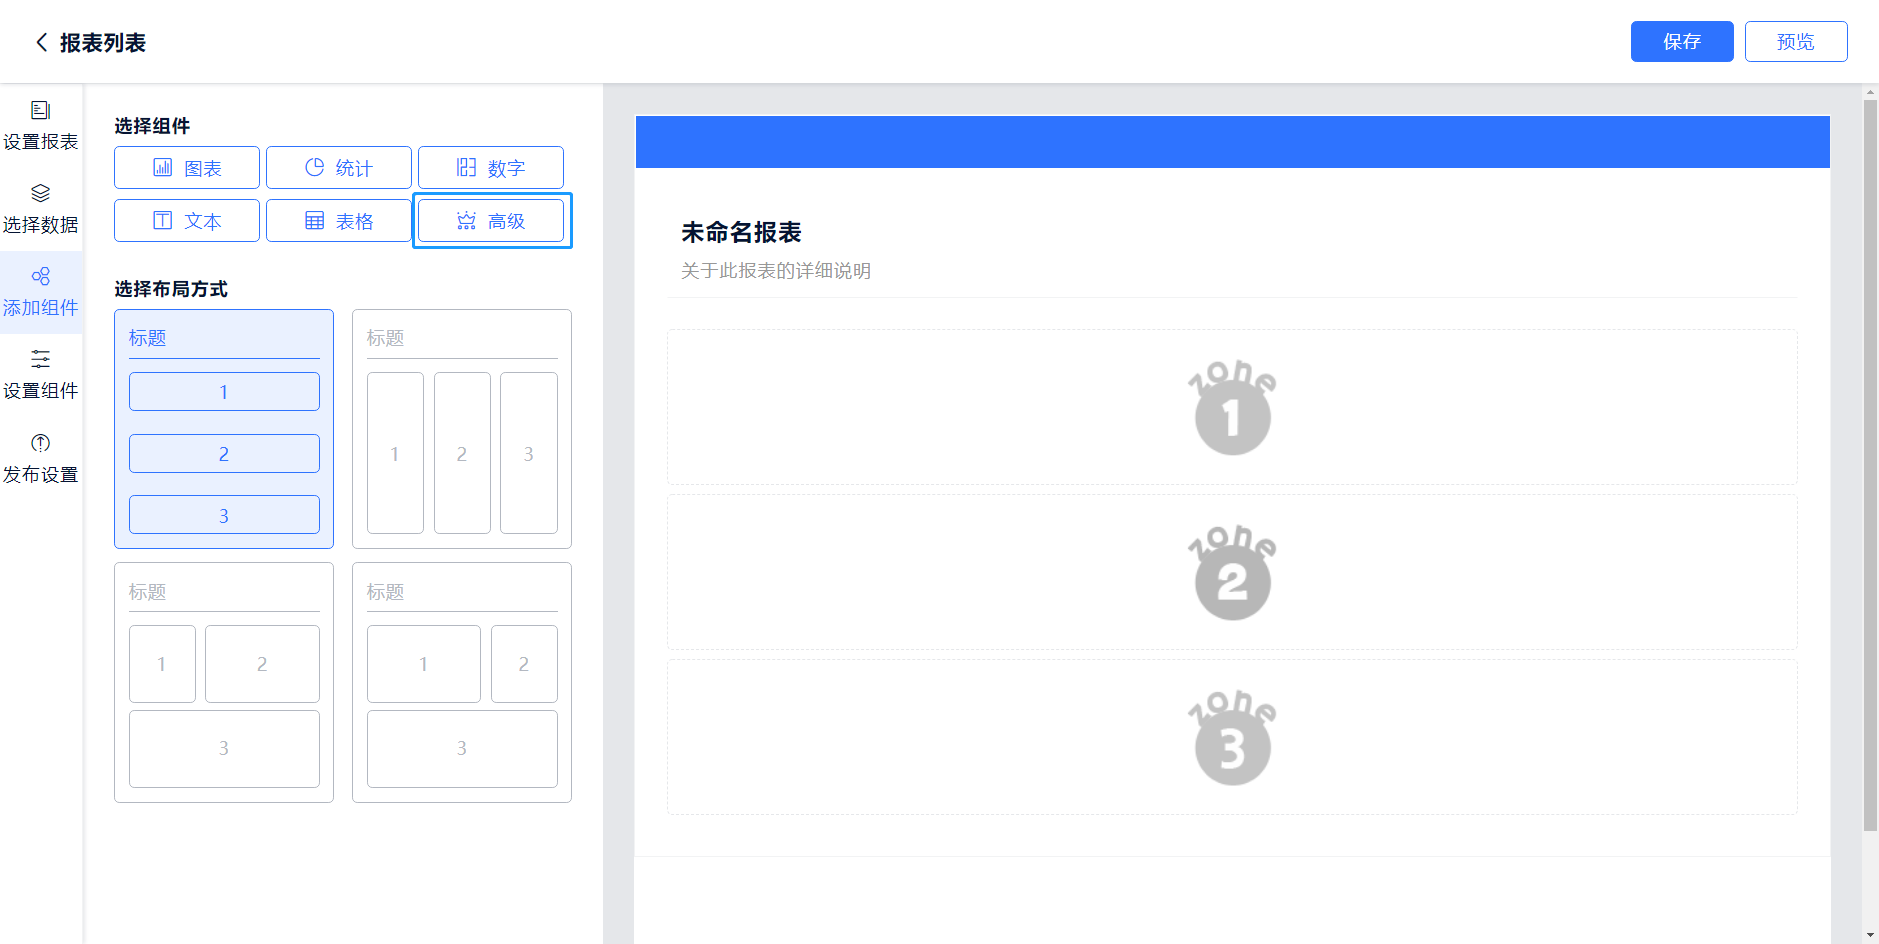Click the back arrow beside 报表列表
This screenshot has width=1879, height=944.
point(41,42)
